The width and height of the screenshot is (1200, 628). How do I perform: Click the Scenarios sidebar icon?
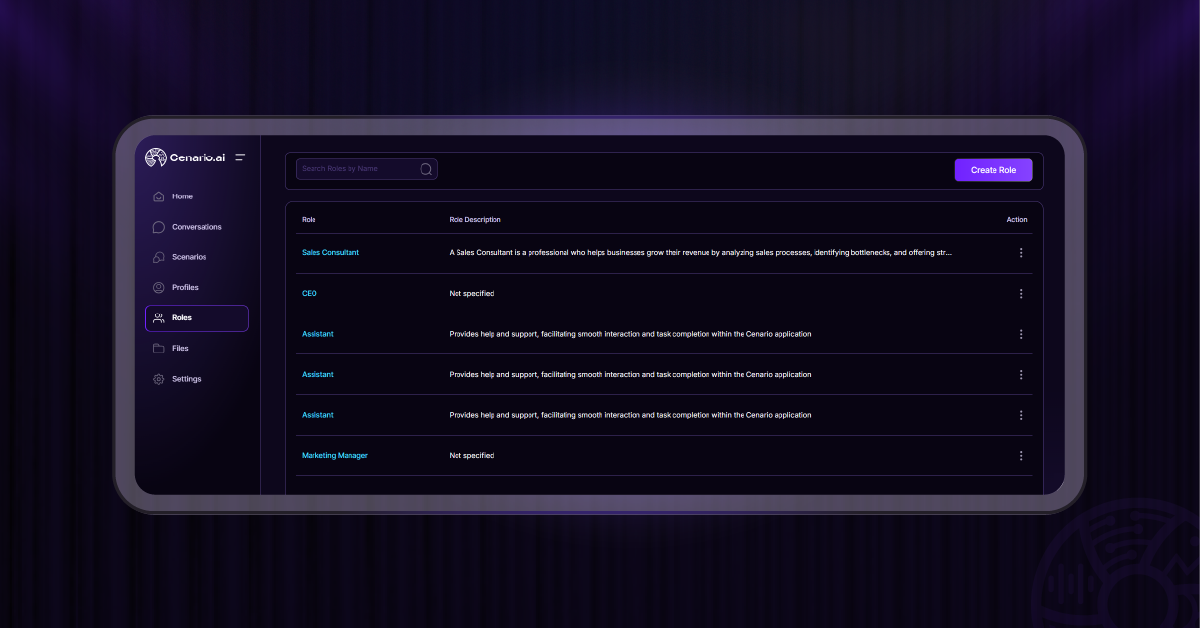pos(158,257)
